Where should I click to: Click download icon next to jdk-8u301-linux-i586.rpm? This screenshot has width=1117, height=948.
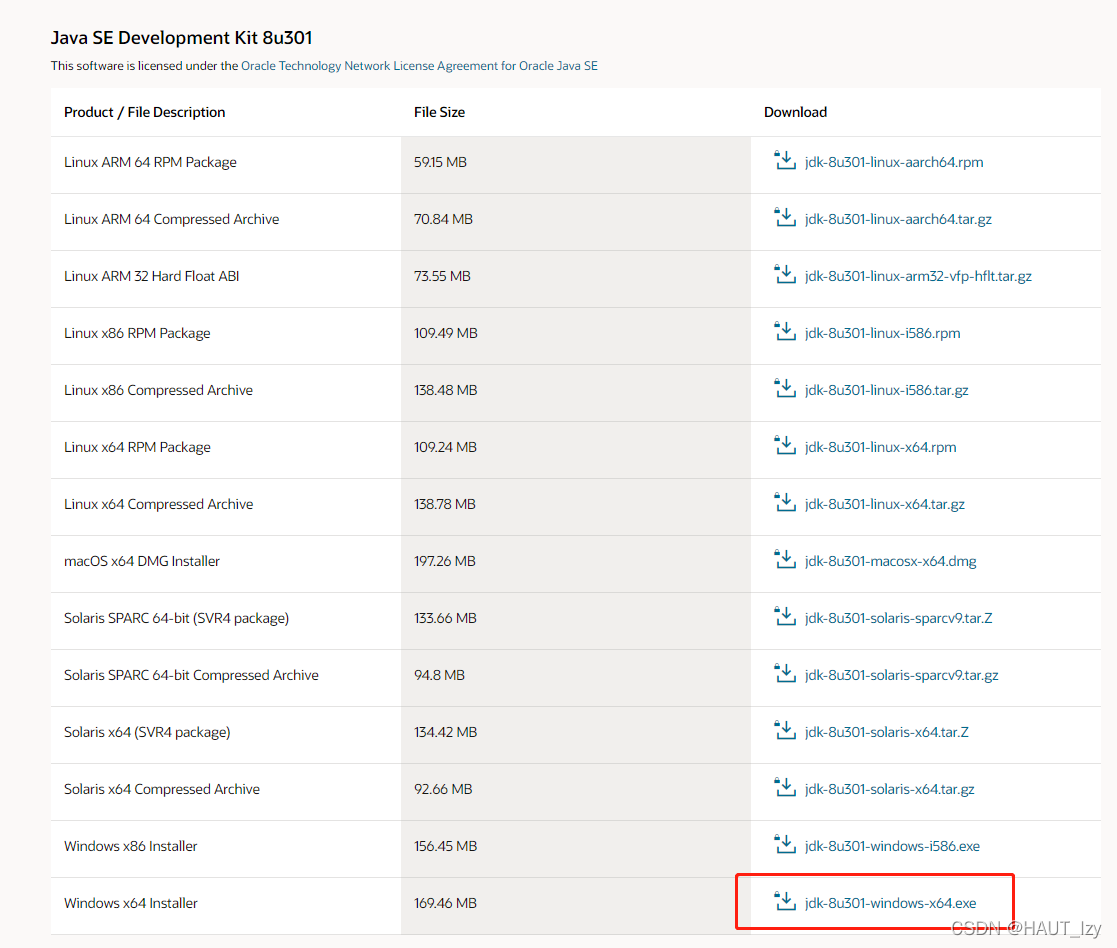pos(785,331)
